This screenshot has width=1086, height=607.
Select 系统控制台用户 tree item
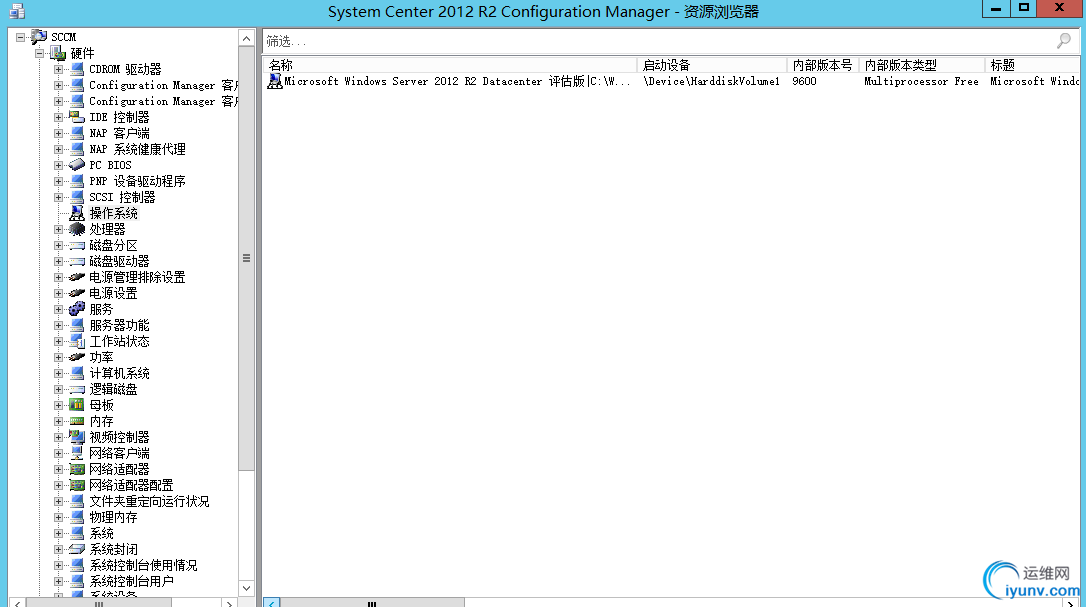(132, 581)
